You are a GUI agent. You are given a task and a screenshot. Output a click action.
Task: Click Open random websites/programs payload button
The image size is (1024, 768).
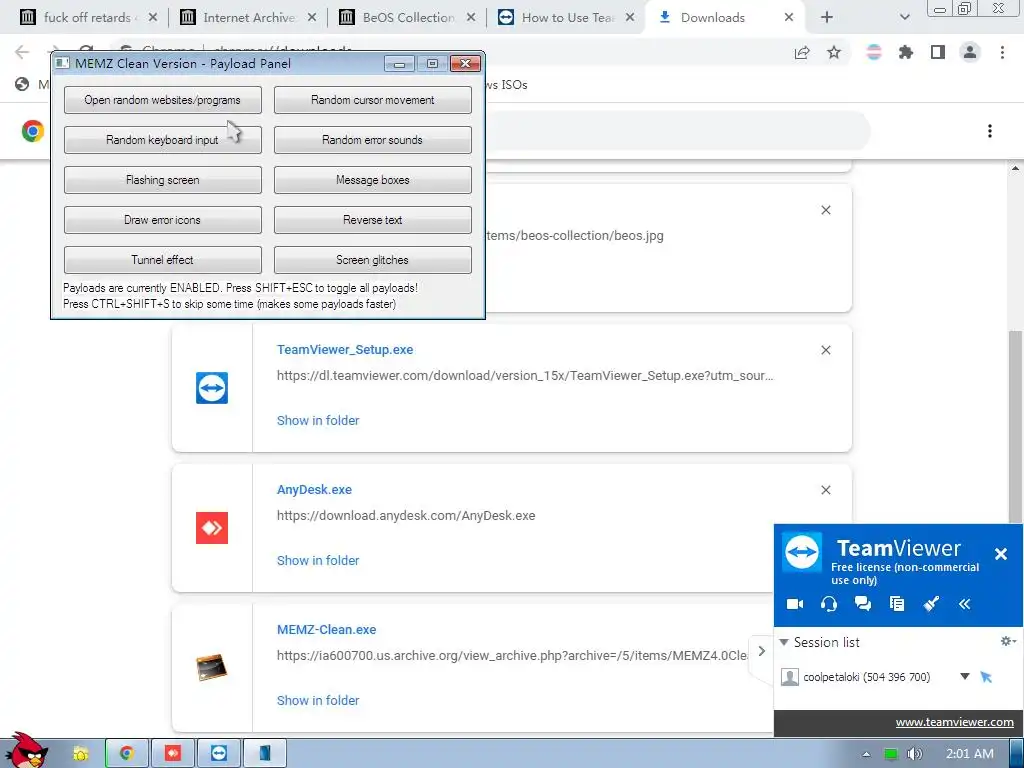coord(163,100)
